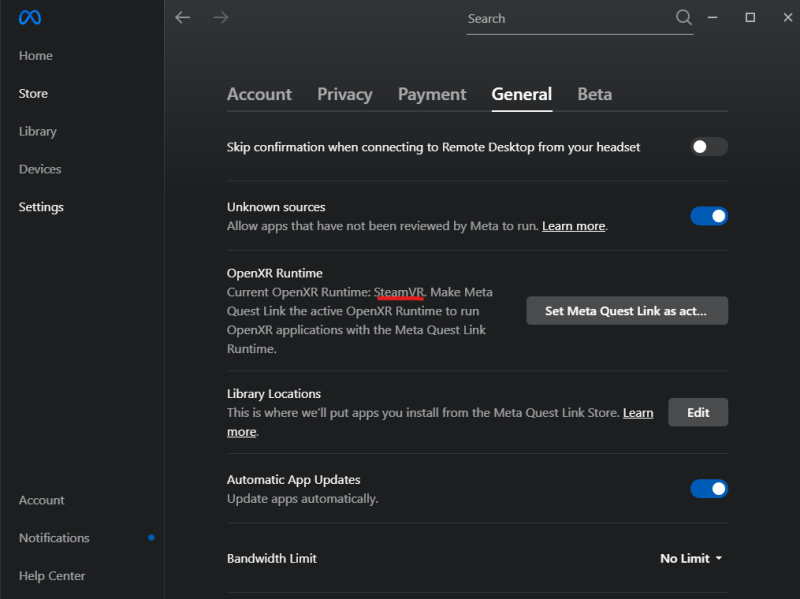Click the search magnifier icon

[x=684, y=18]
